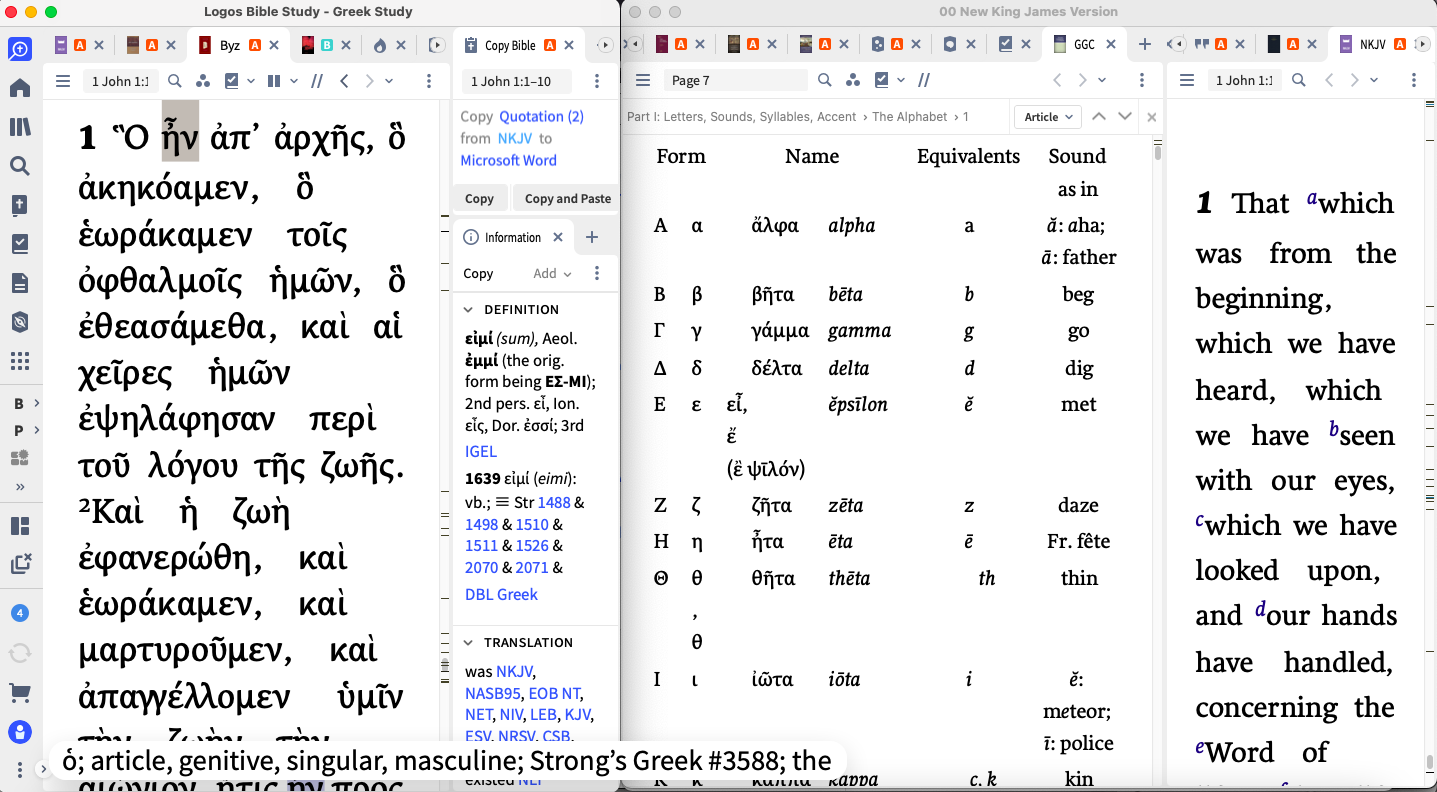Open visual filters dots in GGC panel

click(x=852, y=80)
